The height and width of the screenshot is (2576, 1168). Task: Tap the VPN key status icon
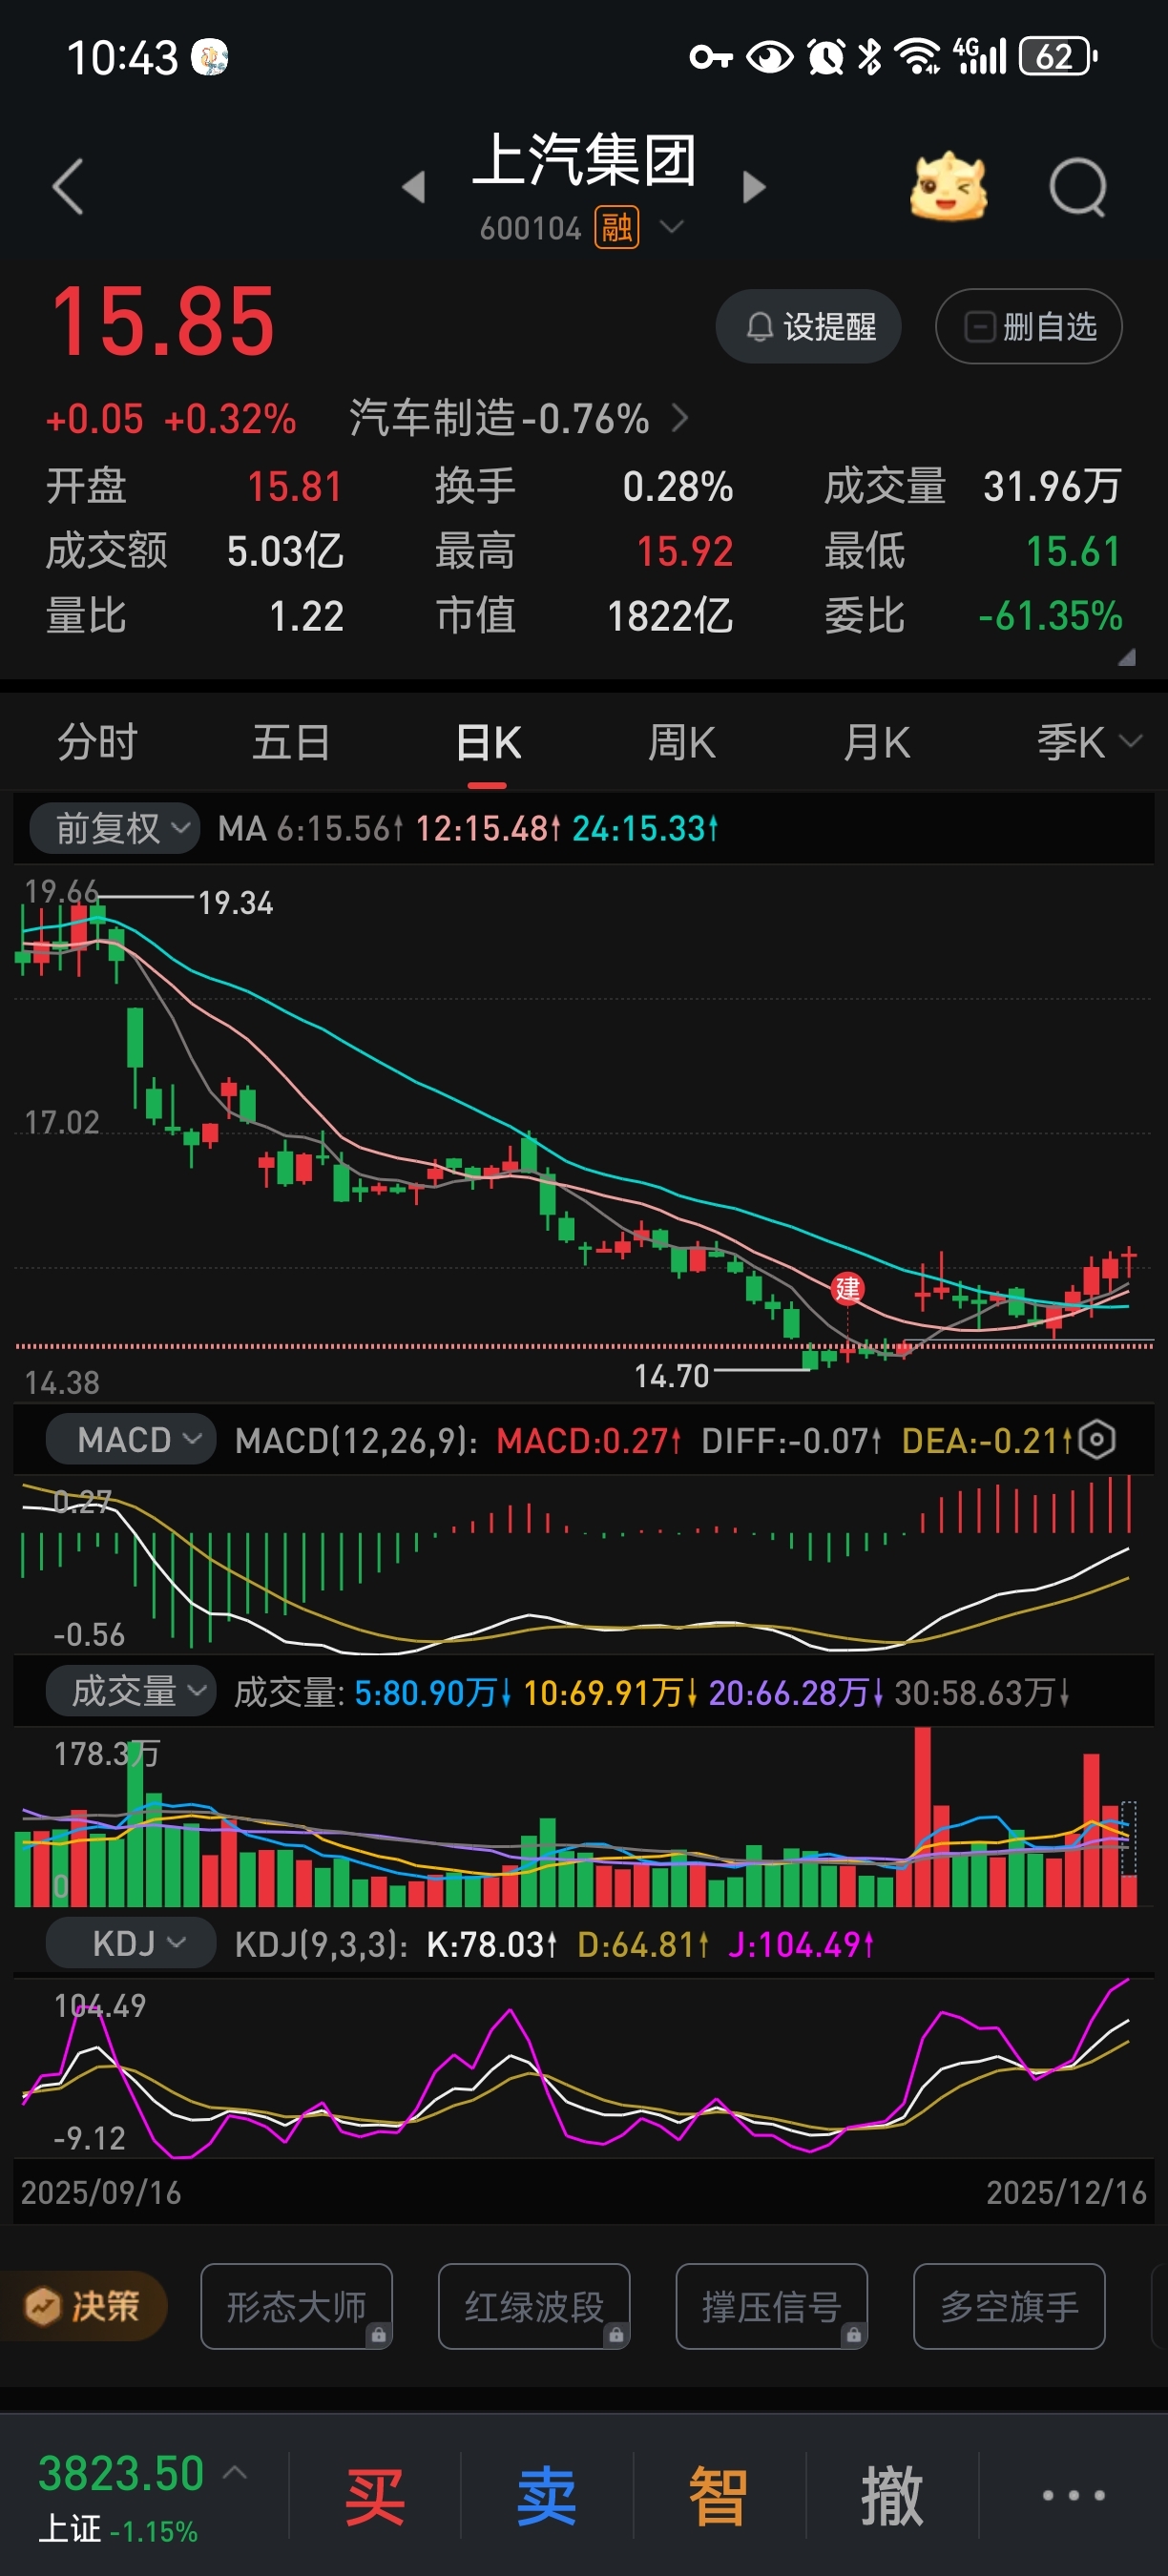[711, 57]
